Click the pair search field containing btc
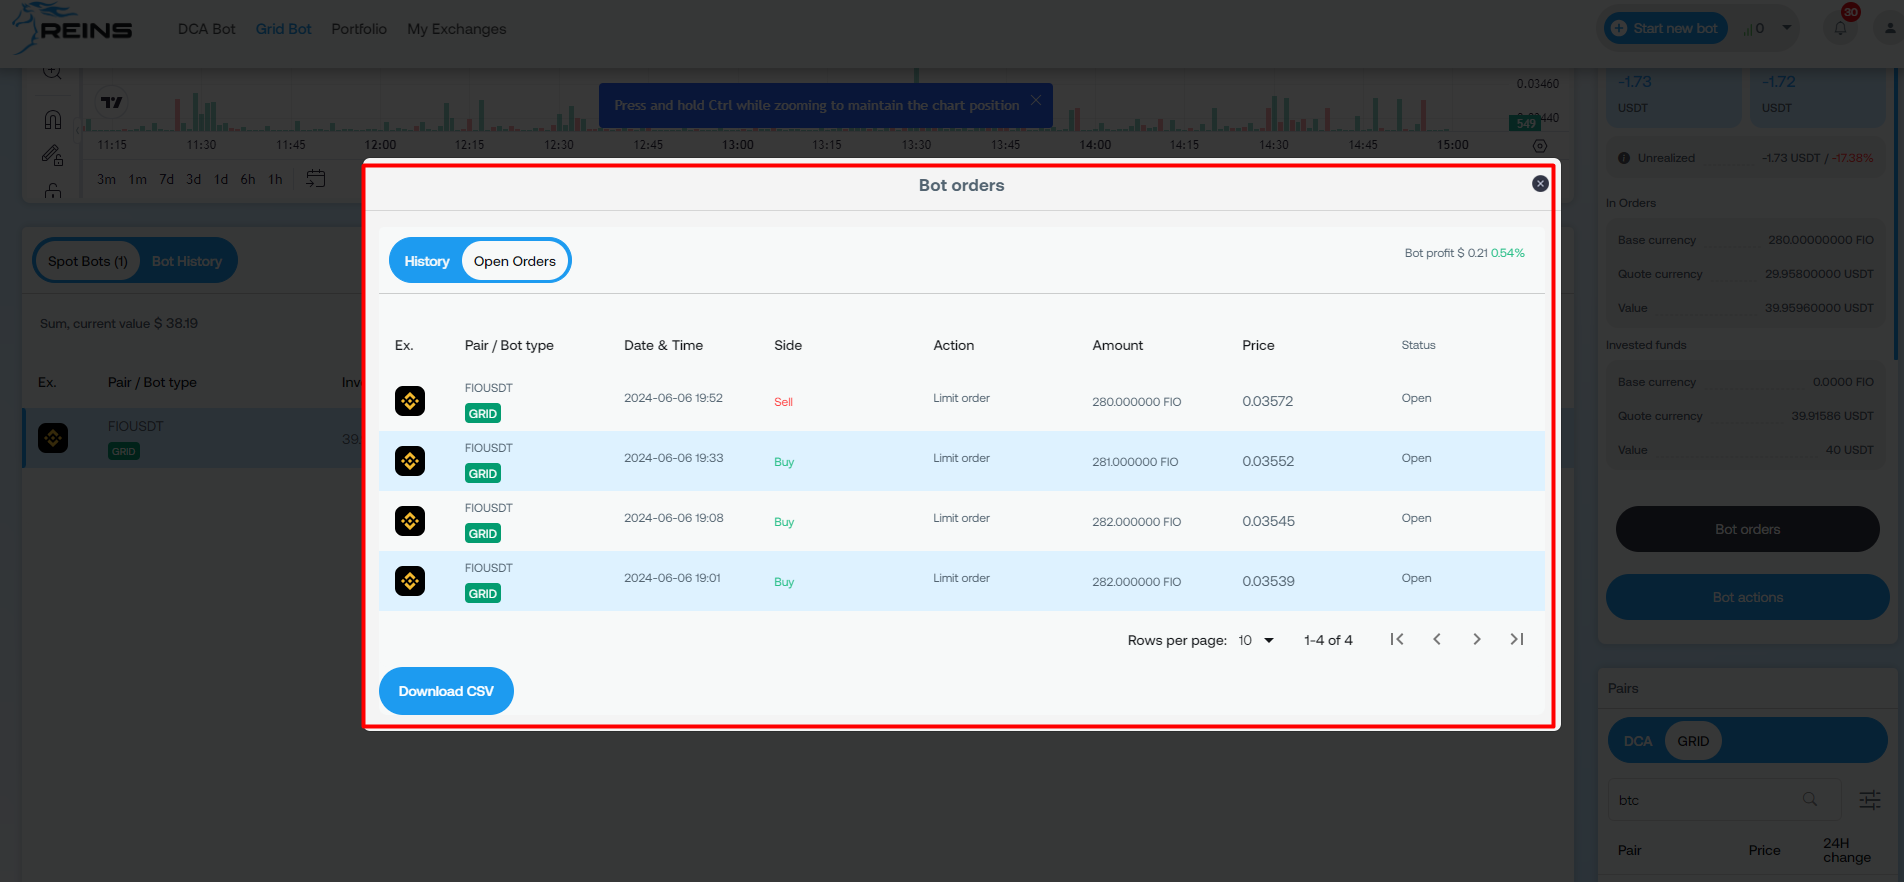The width and height of the screenshot is (1904, 882). click(1710, 800)
